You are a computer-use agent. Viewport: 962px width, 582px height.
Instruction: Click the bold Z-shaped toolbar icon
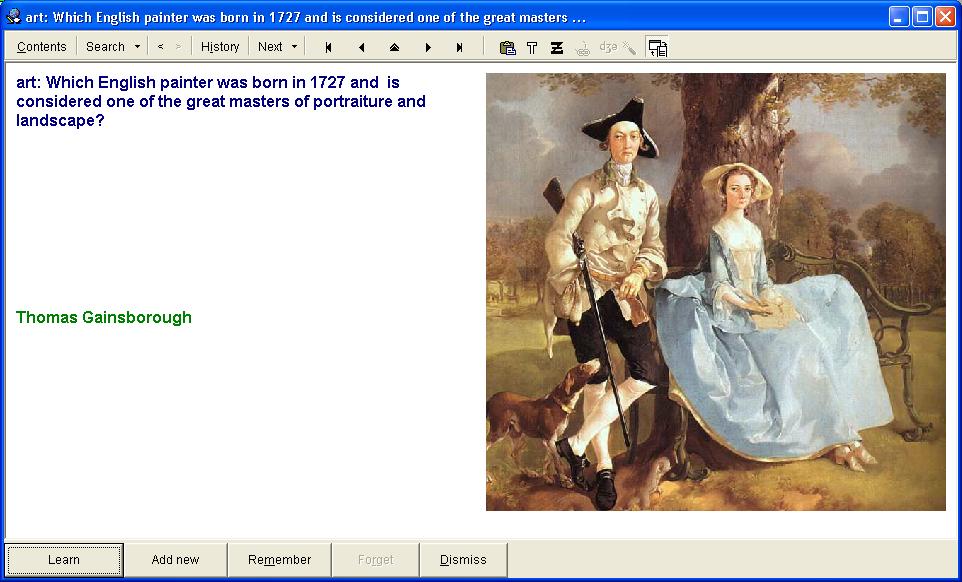(557, 47)
